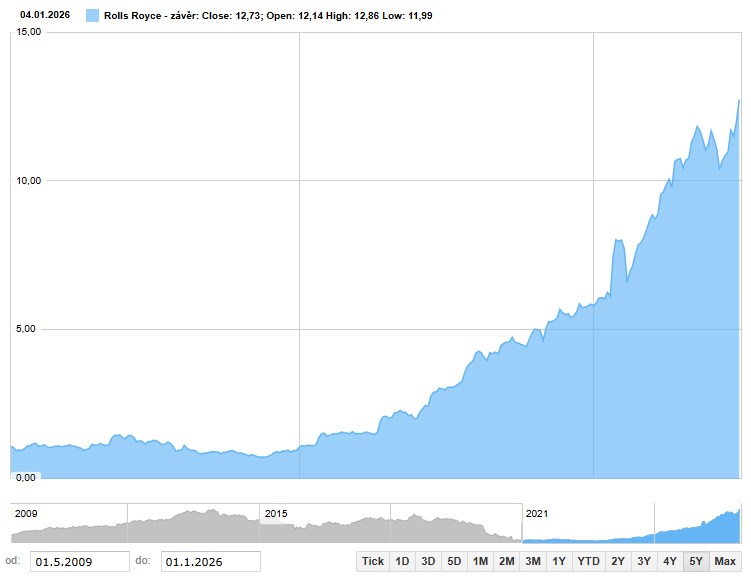Screen dimensions: 751x587
Task: Select the YTD range
Action: point(589,561)
